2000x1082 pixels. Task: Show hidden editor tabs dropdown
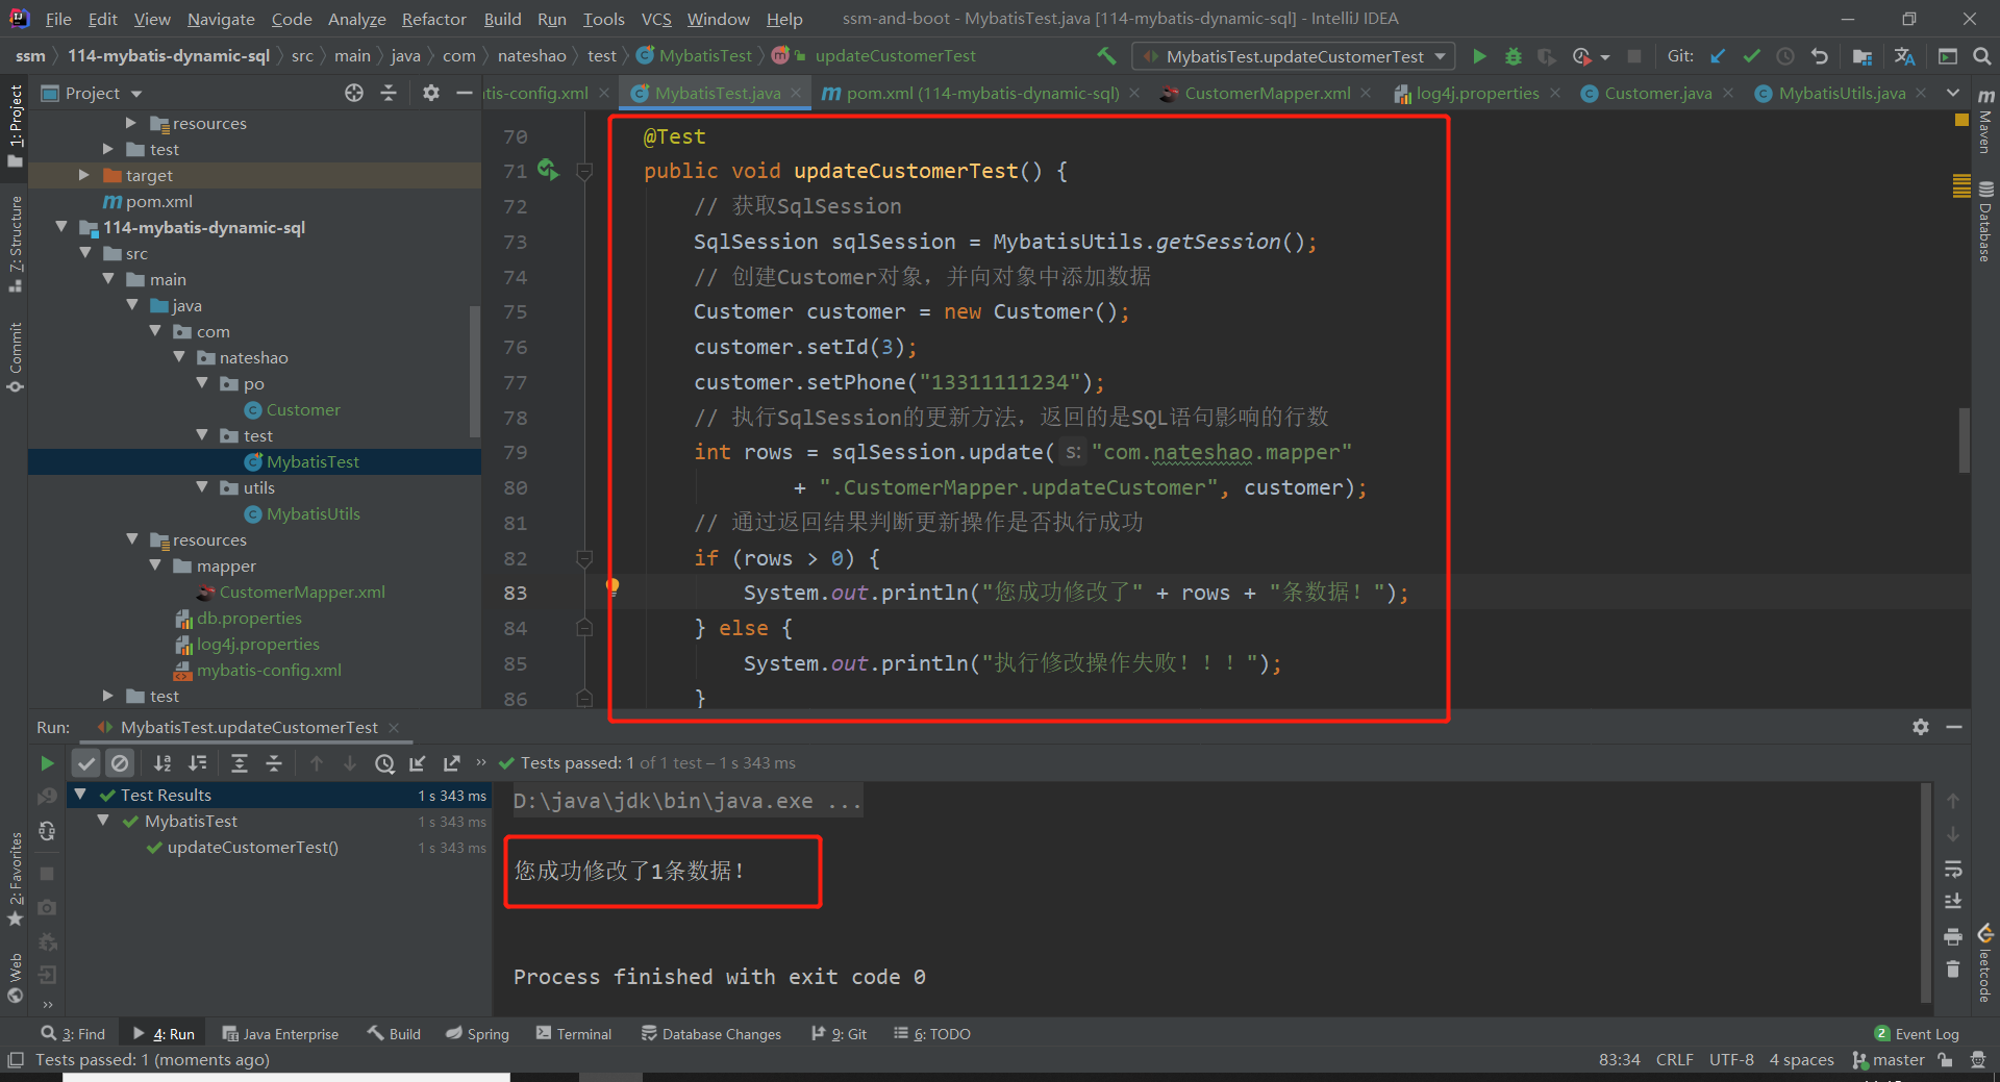pos(1953,93)
